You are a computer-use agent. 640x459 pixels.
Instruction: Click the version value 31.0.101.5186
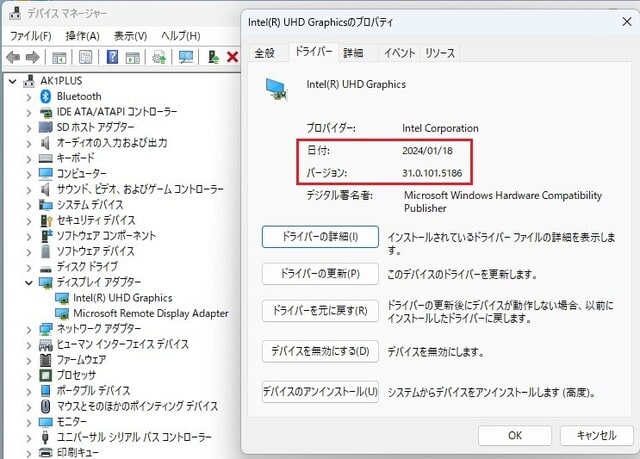(x=432, y=173)
